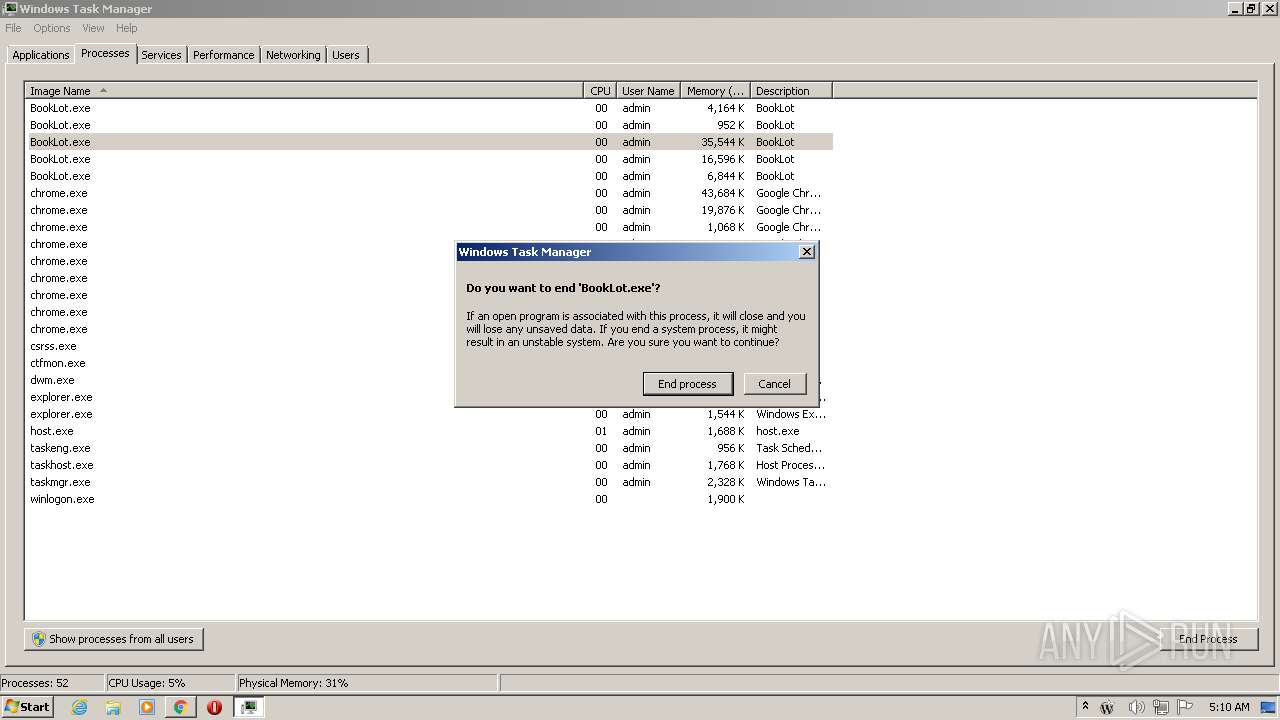The image size is (1280, 720).
Task: Select the winlogon.exe process
Action: (x=62, y=499)
